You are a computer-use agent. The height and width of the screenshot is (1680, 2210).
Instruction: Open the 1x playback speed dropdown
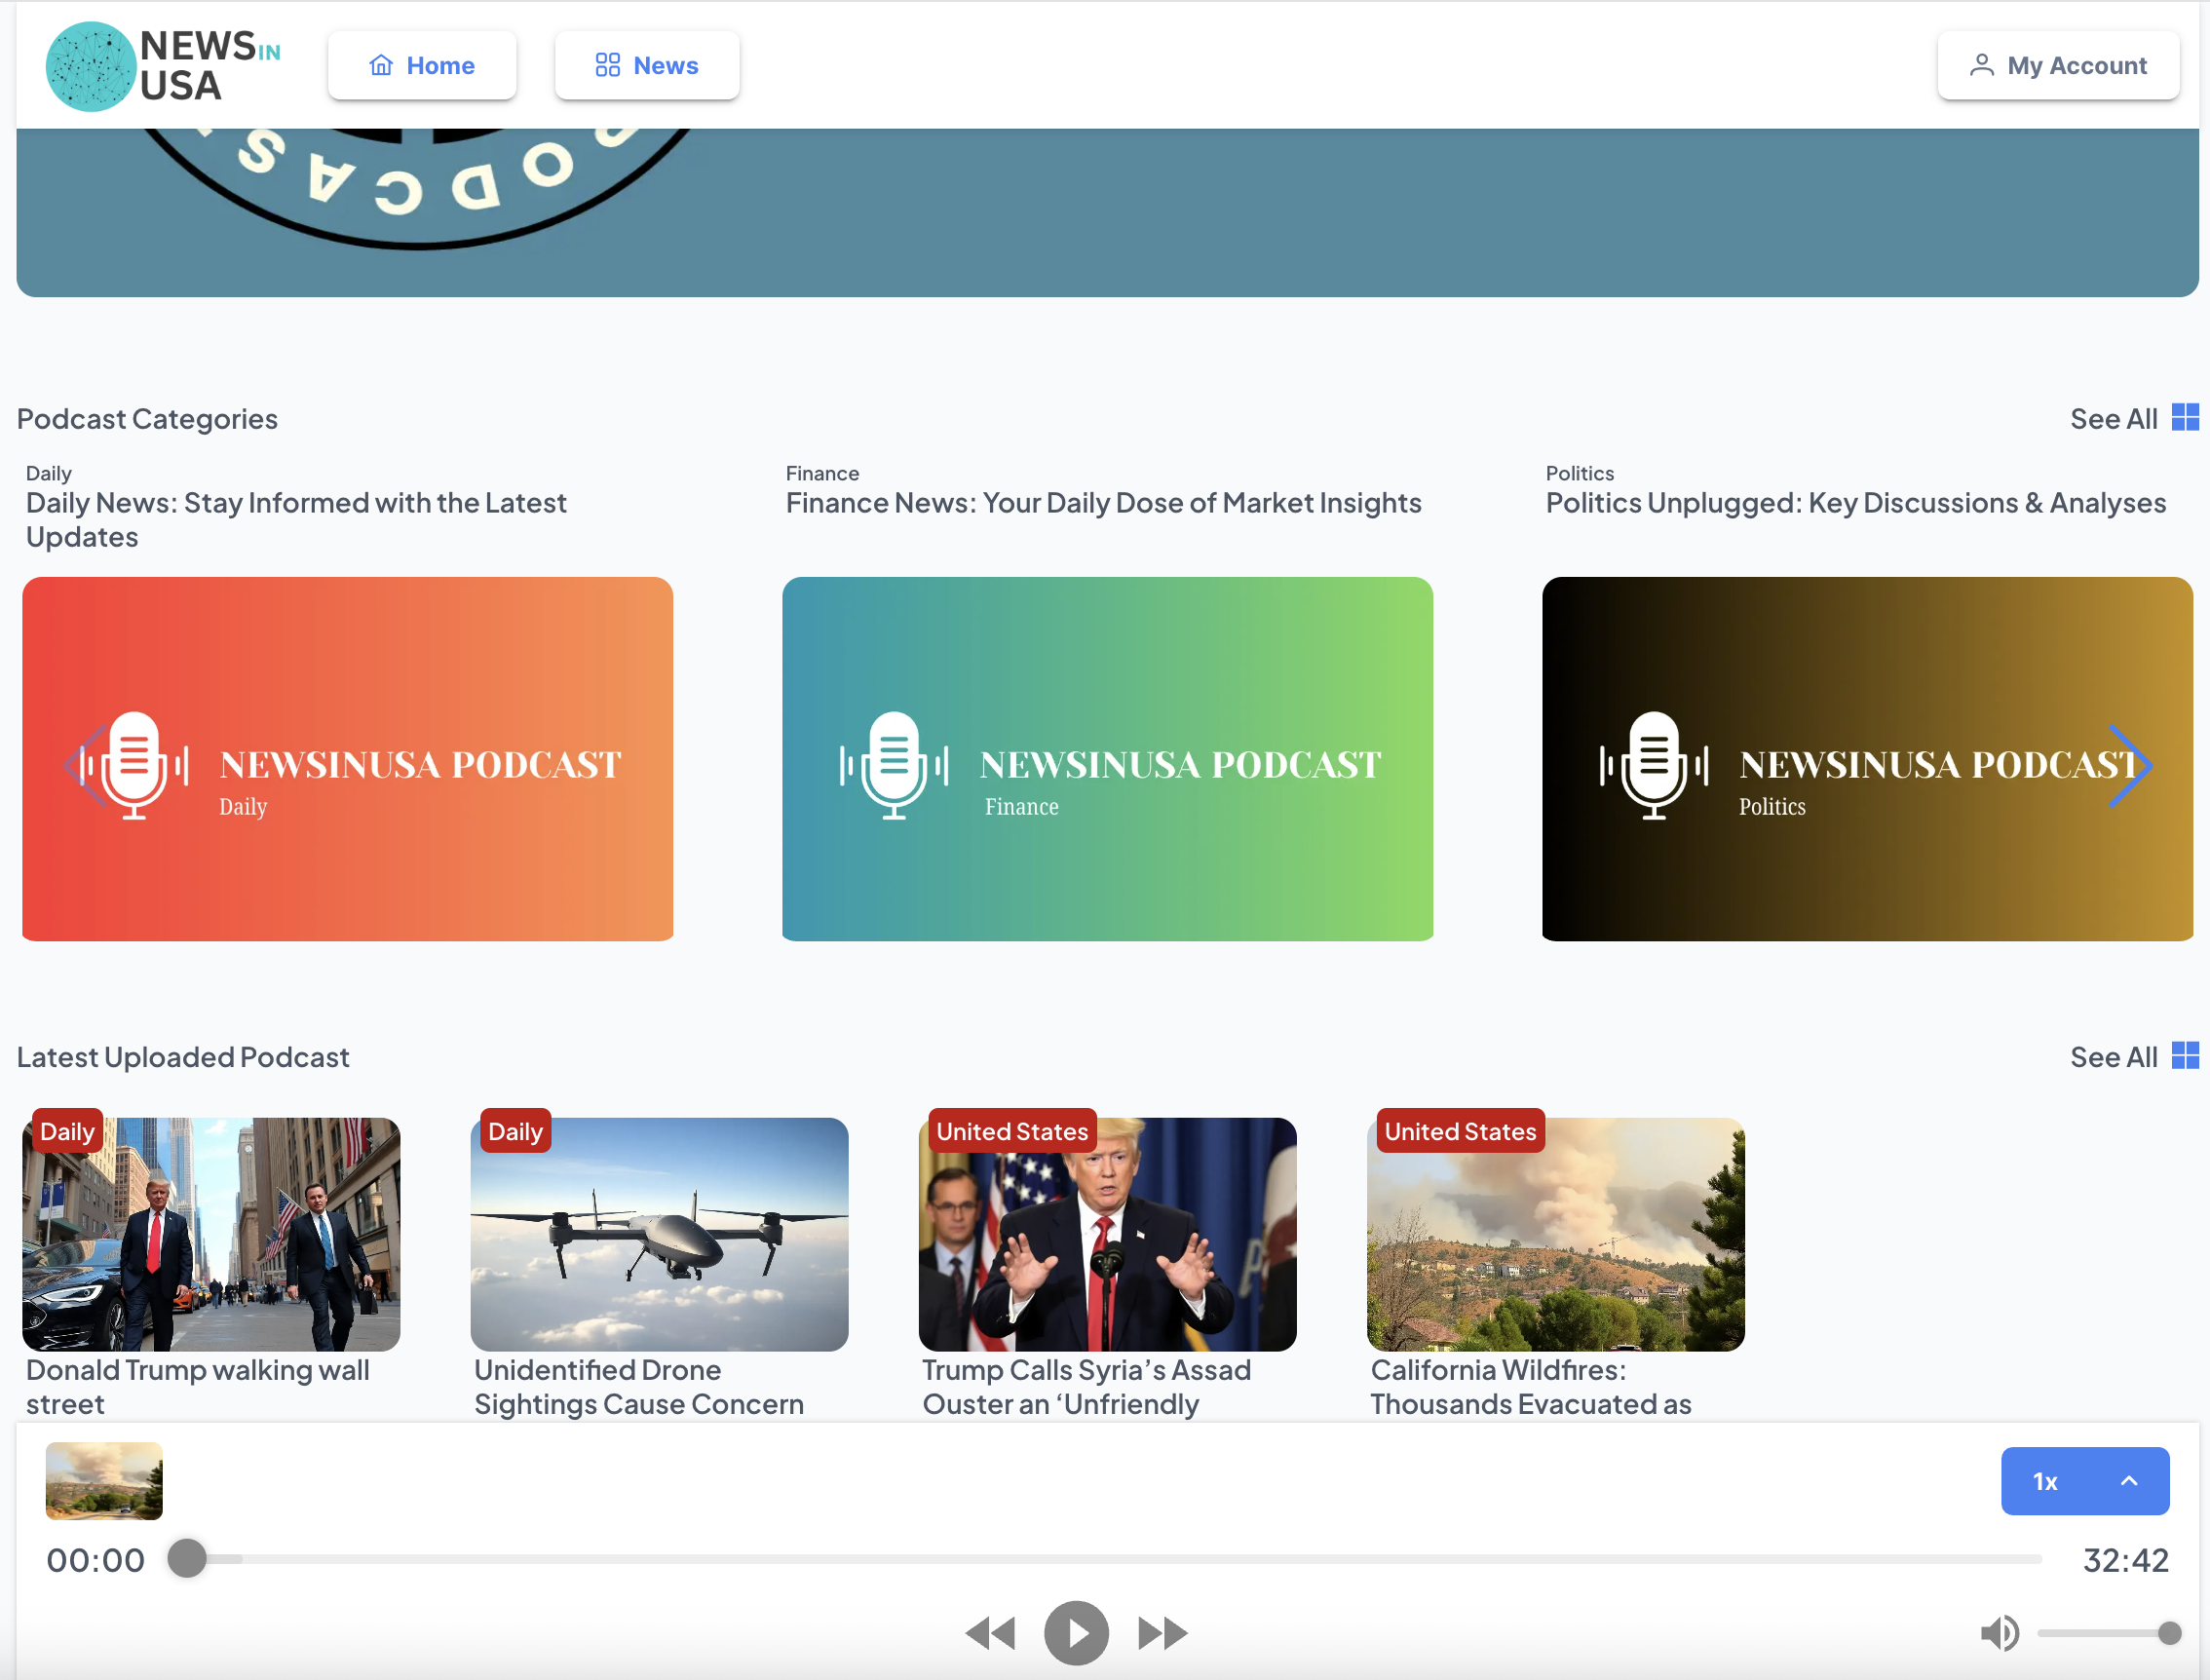click(x=2046, y=1481)
